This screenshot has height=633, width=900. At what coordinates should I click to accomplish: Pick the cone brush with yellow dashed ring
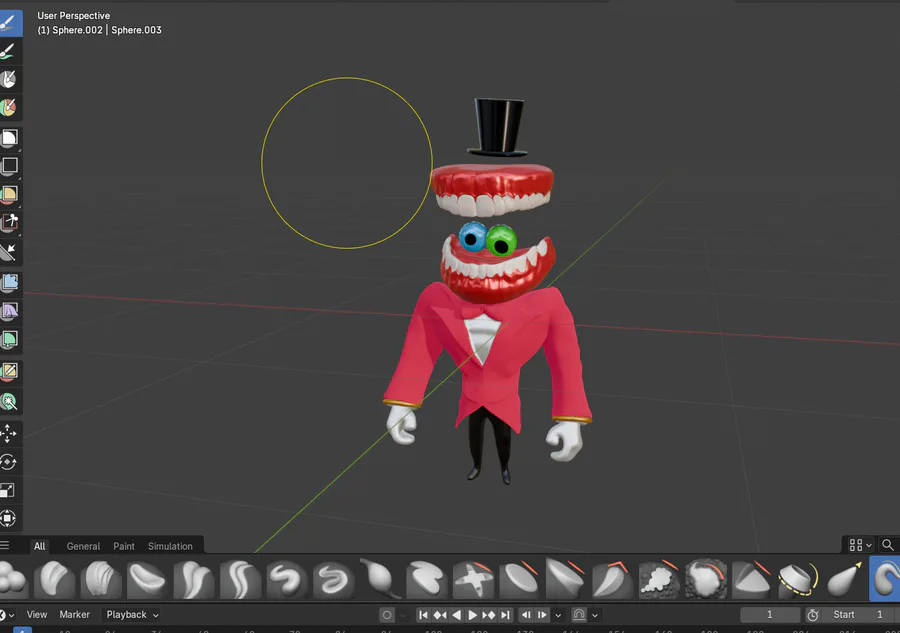coord(798,578)
